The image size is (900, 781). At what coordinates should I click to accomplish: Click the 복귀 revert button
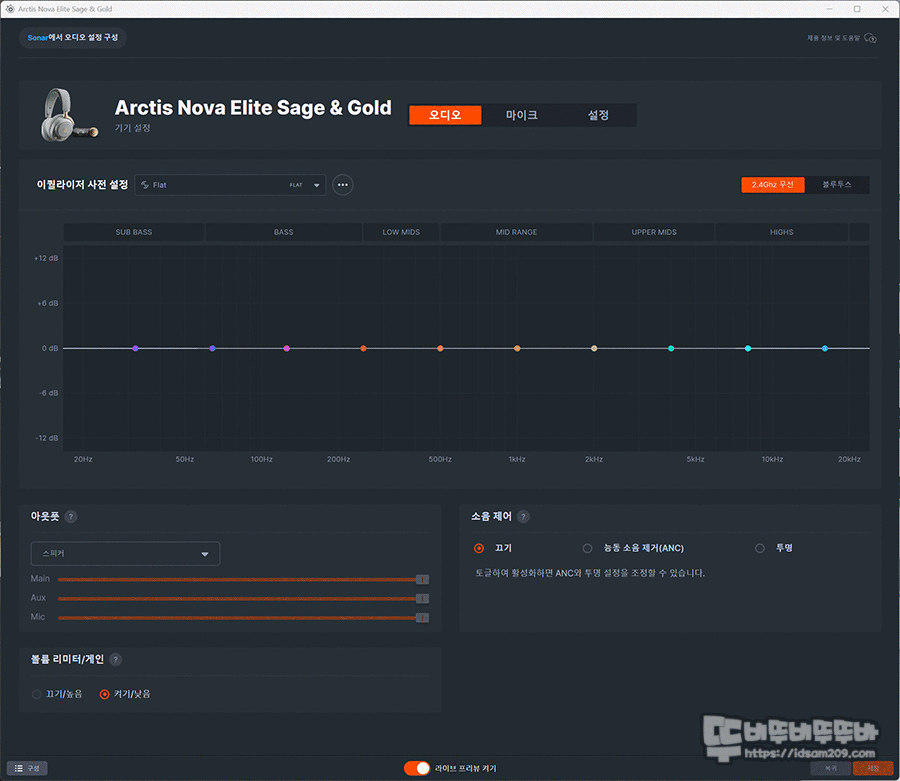pos(831,768)
